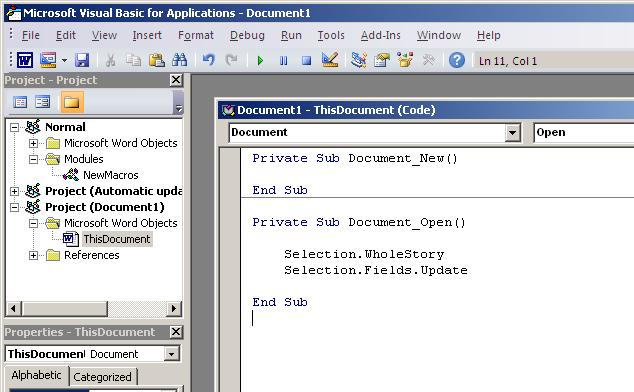Open the Insert object dropdown arrow
The image size is (634, 392).
64,60
